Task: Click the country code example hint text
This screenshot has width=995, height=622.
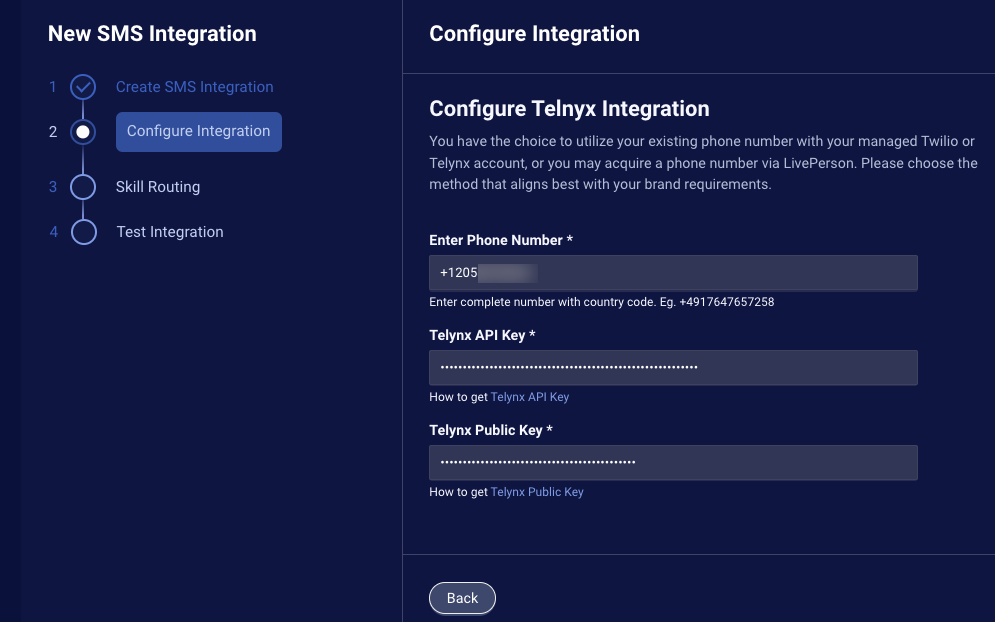Action: click(602, 302)
